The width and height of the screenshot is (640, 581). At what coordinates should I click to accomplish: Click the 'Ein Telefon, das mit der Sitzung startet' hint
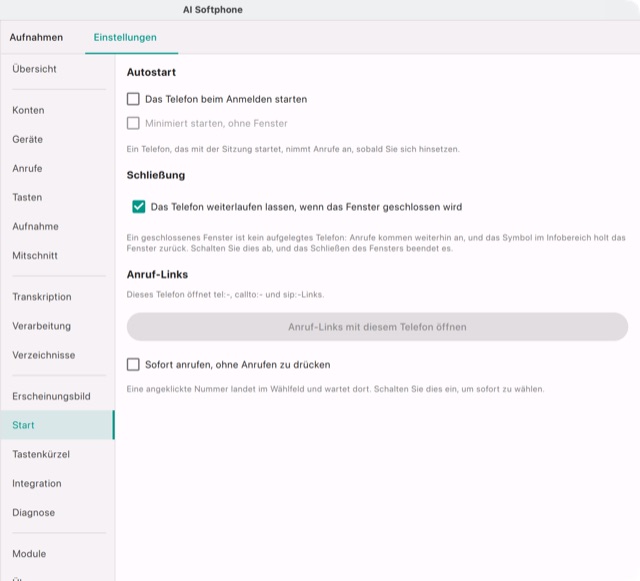(x=293, y=149)
